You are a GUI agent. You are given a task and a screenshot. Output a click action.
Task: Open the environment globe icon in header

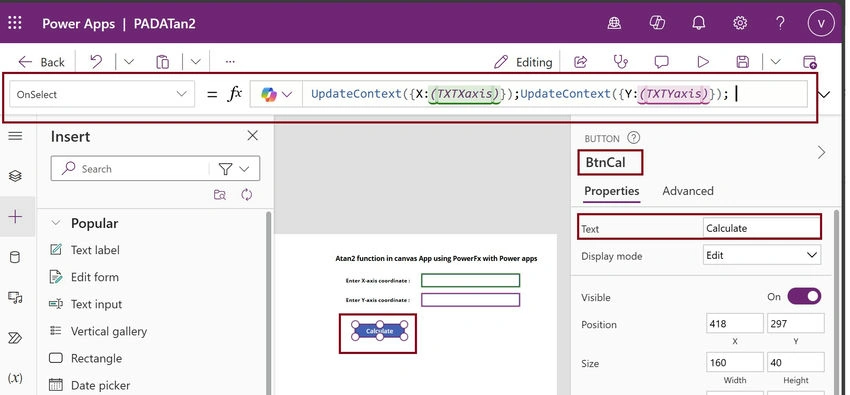[x=614, y=23]
